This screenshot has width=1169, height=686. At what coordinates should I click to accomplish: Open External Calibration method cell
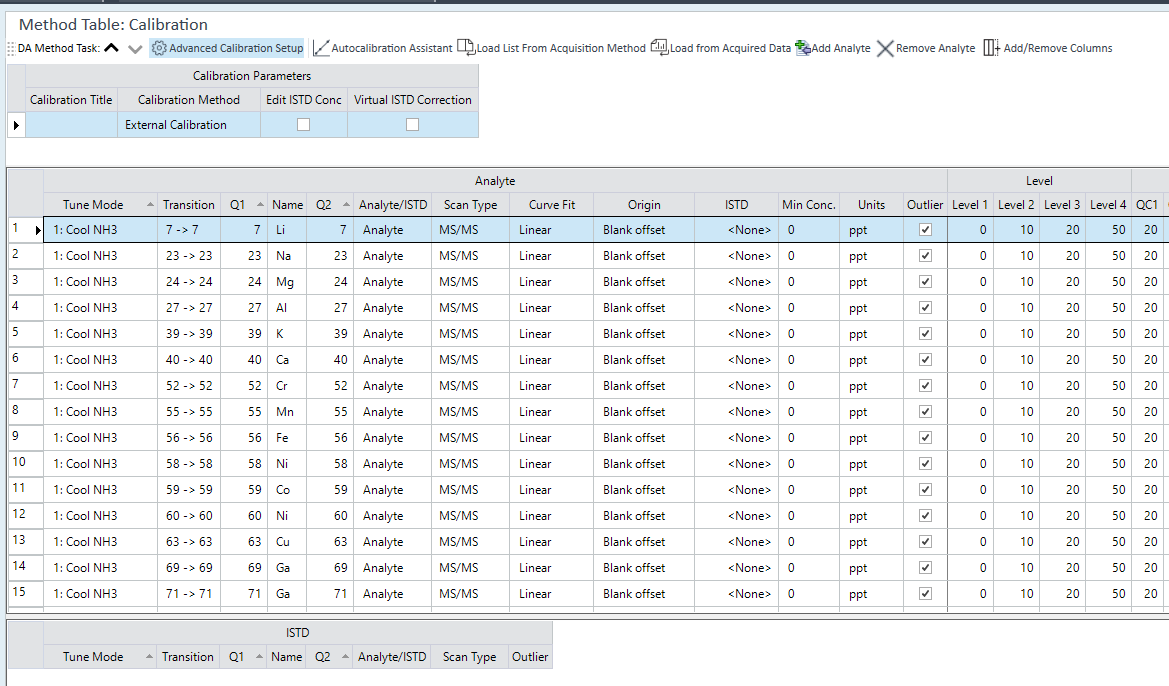189,125
